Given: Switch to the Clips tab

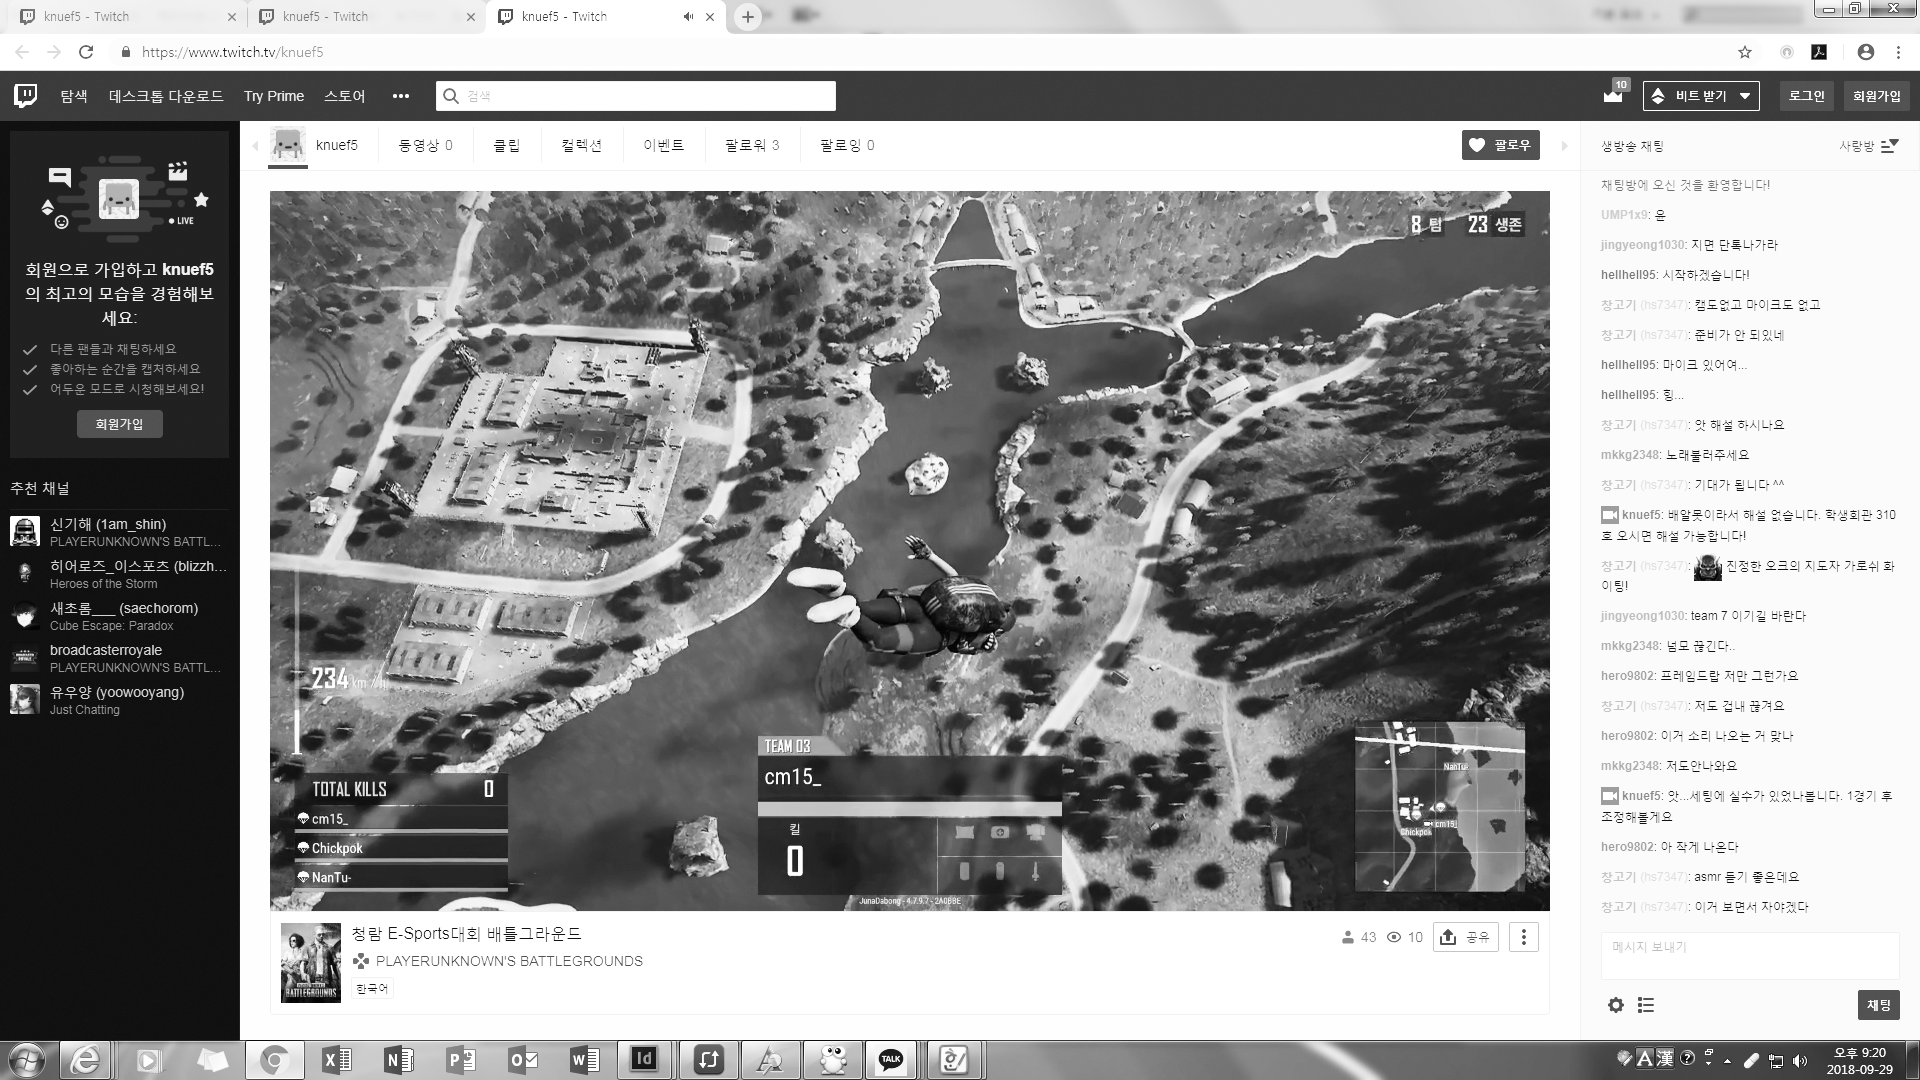Looking at the screenshot, I should 507,145.
